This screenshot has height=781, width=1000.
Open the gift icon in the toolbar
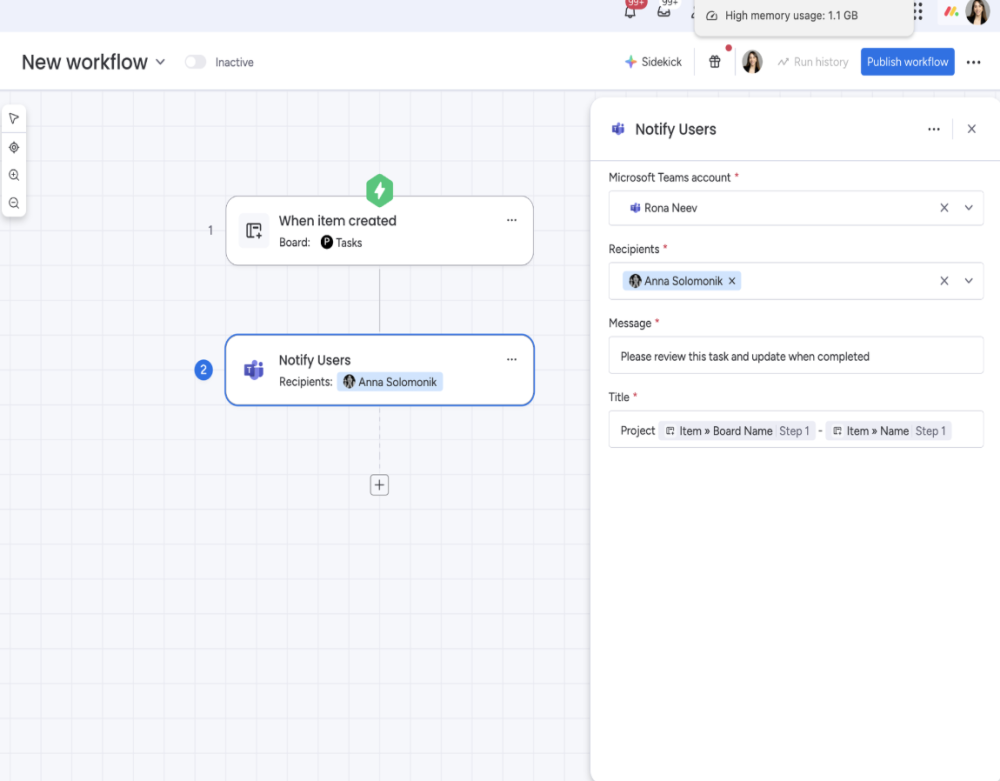pyautogui.click(x=714, y=62)
